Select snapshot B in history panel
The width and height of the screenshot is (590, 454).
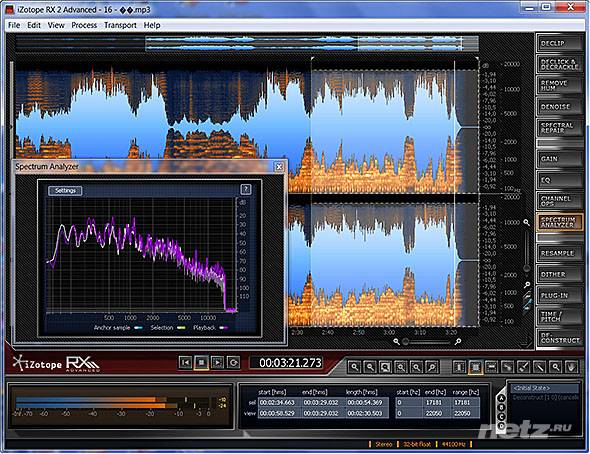coord(501,407)
